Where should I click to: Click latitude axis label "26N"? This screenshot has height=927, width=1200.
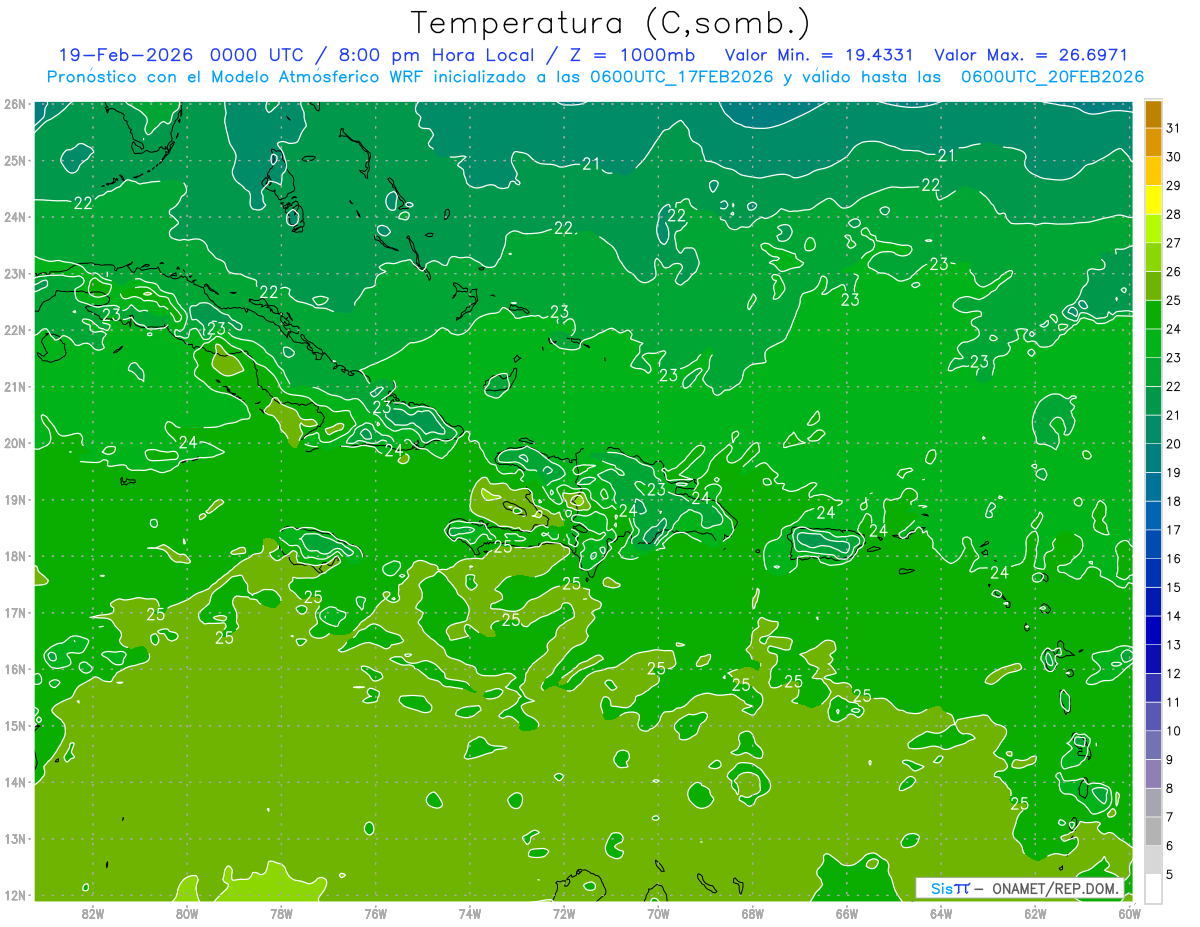pos(14,104)
